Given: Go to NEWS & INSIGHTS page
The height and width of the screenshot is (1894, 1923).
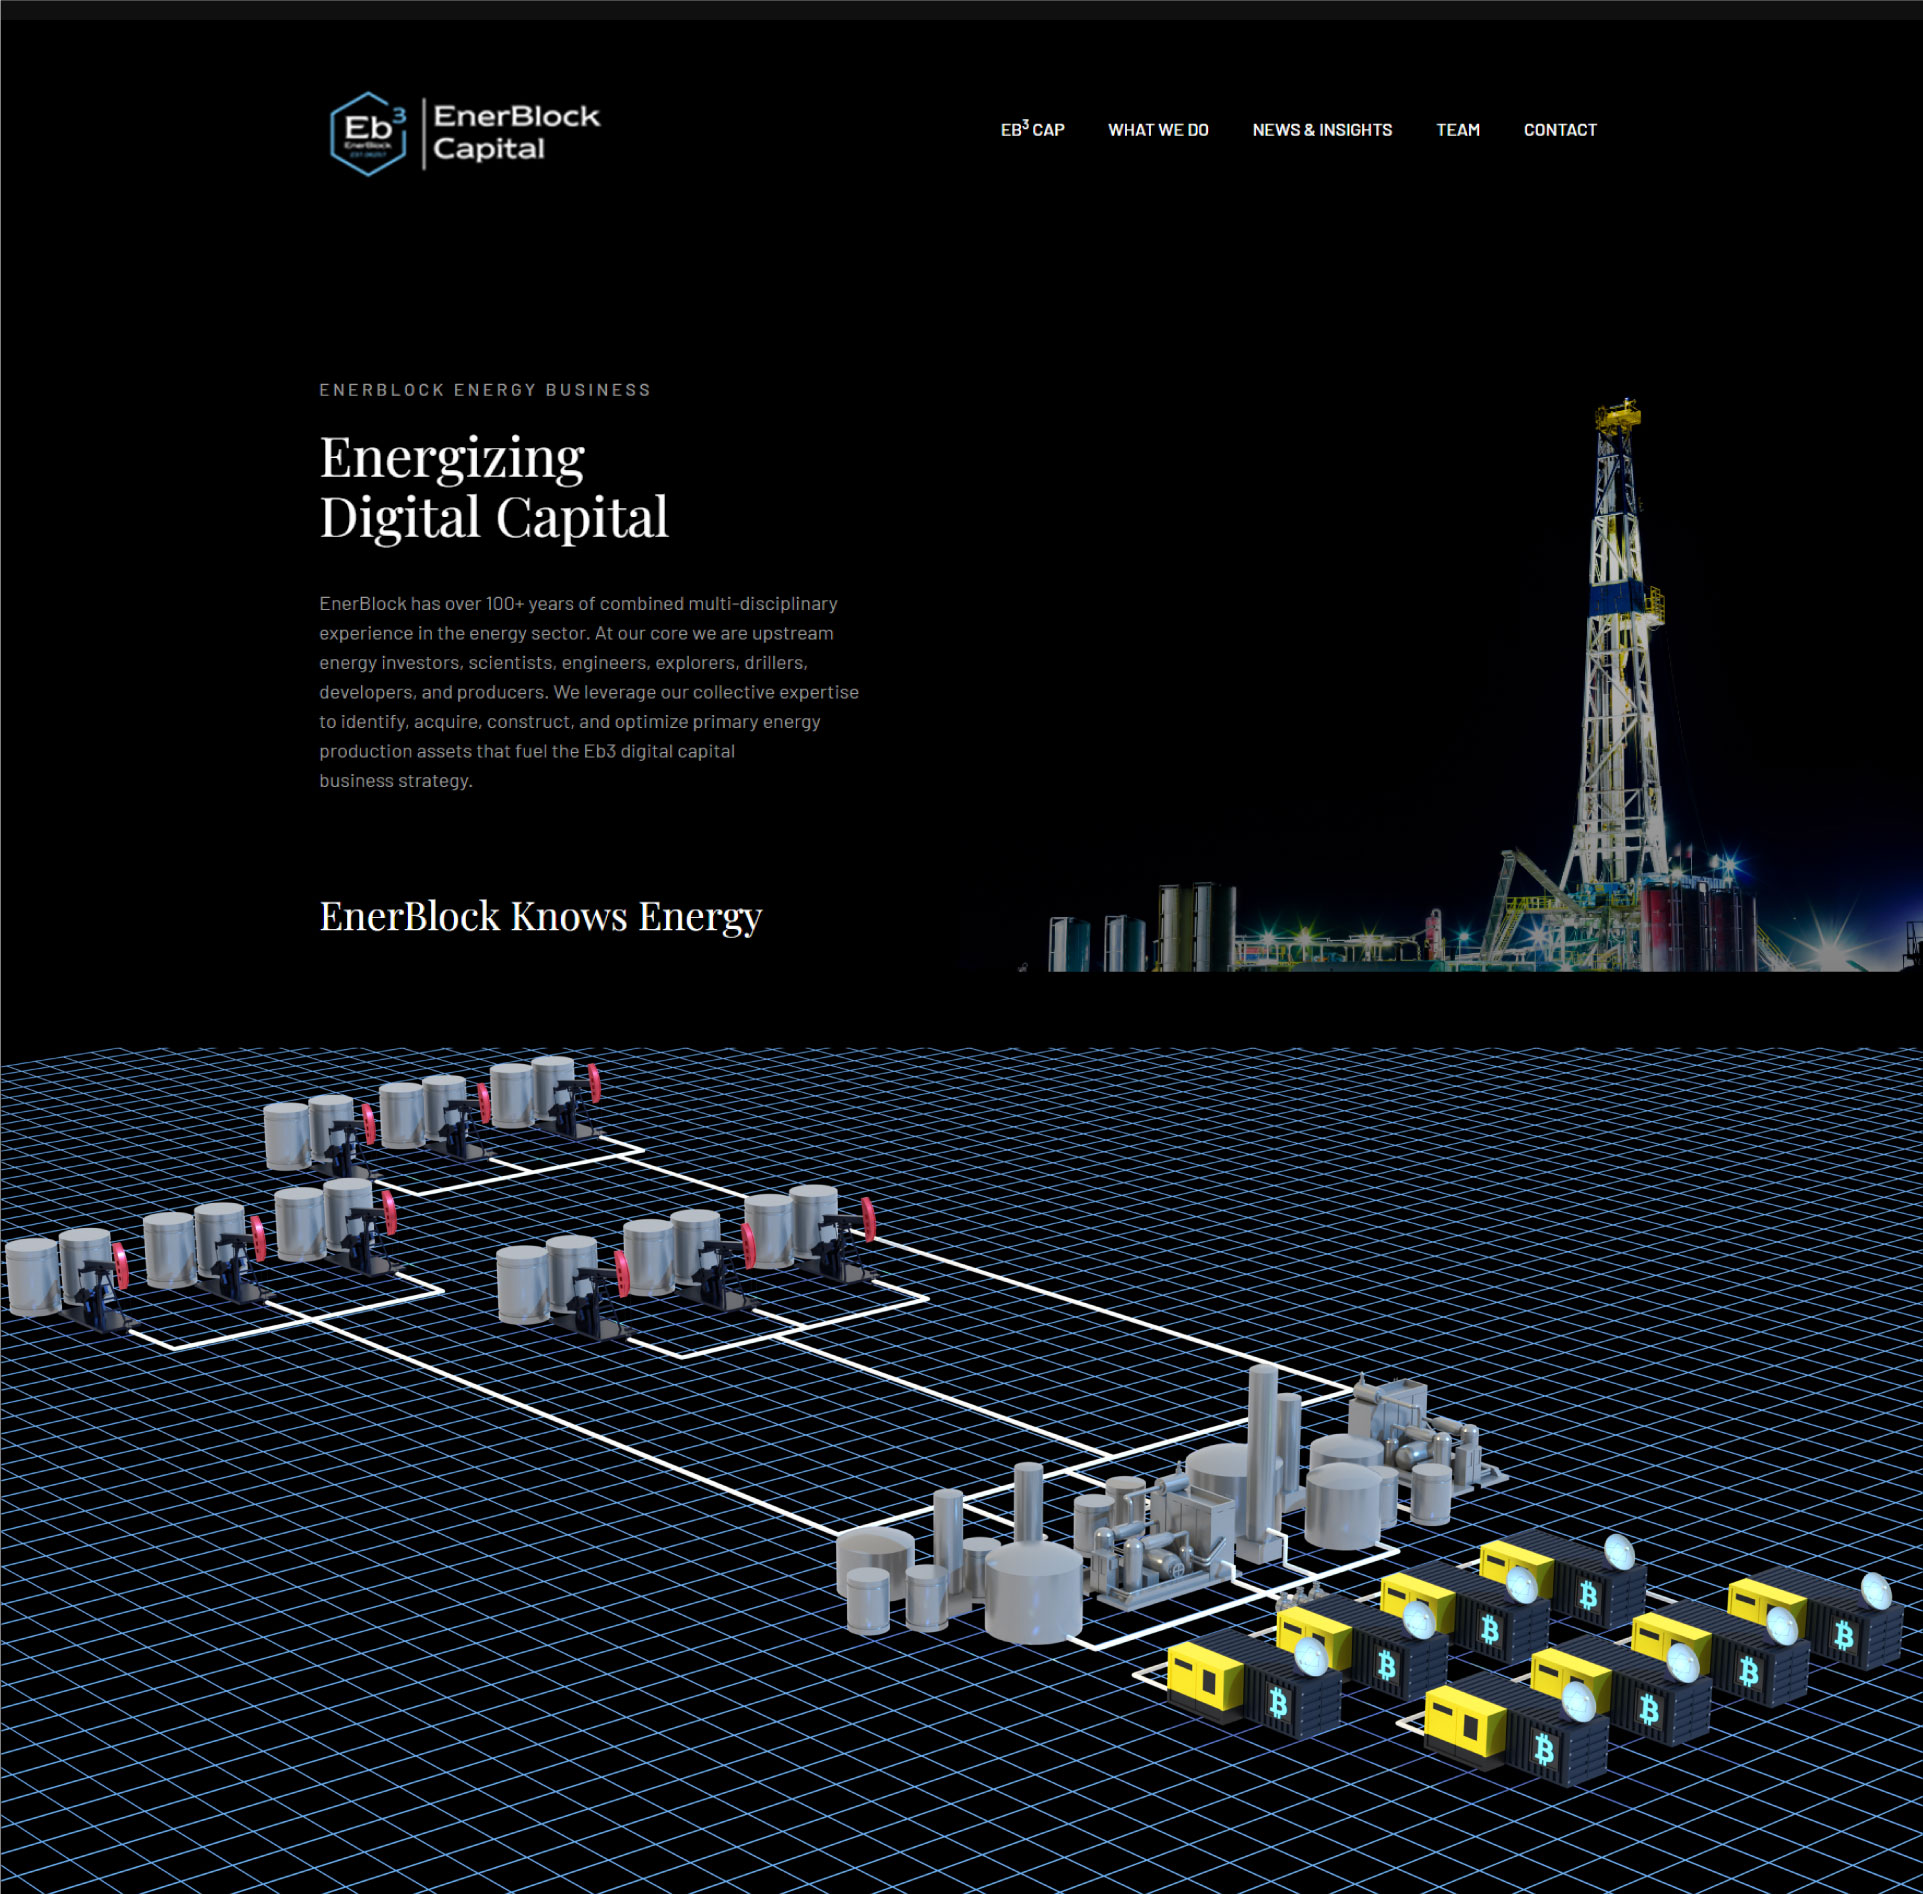Looking at the screenshot, I should 1321,130.
